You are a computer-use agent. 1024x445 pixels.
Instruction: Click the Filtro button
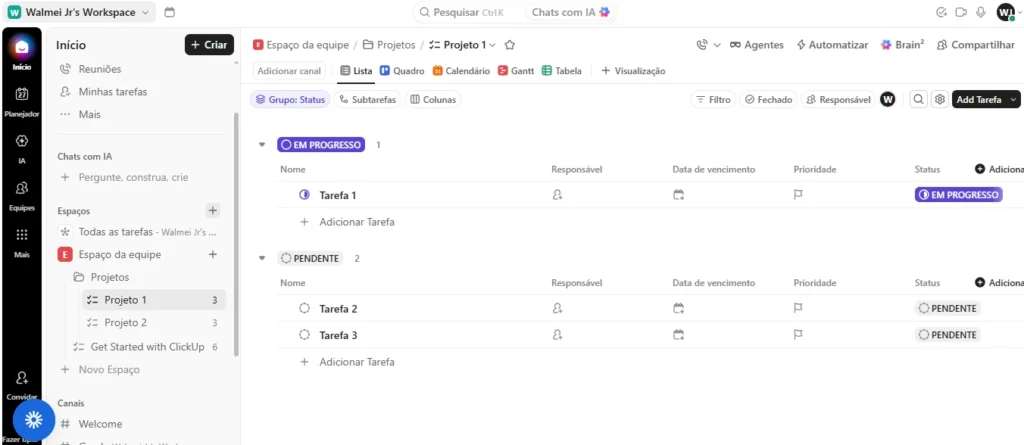coord(712,99)
